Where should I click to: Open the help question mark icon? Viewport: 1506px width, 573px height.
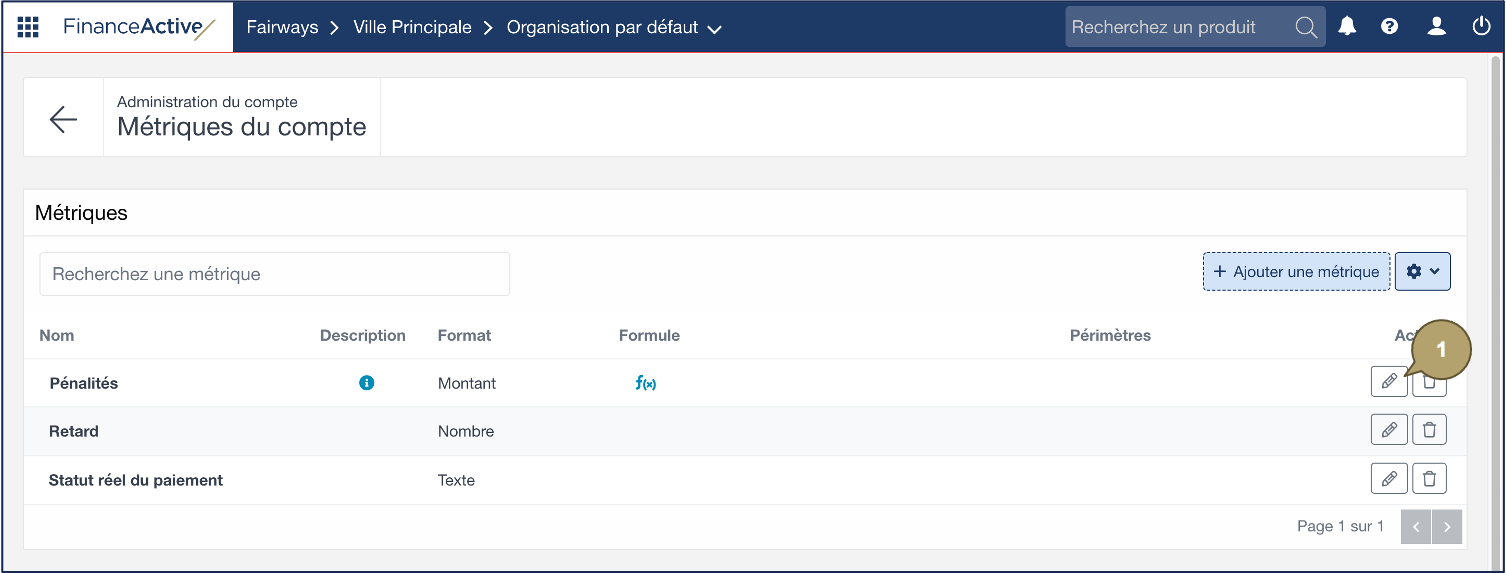(x=1389, y=27)
